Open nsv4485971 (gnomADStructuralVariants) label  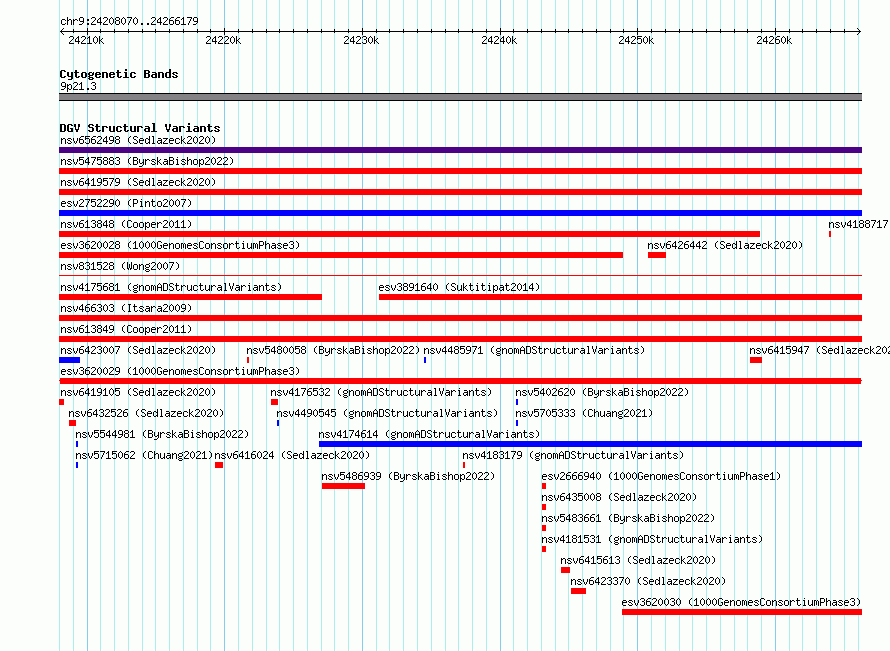(x=534, y=350)
